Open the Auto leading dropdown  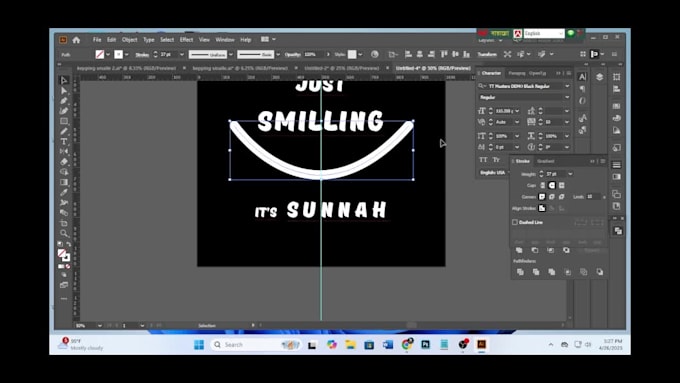tap(517, 122)
